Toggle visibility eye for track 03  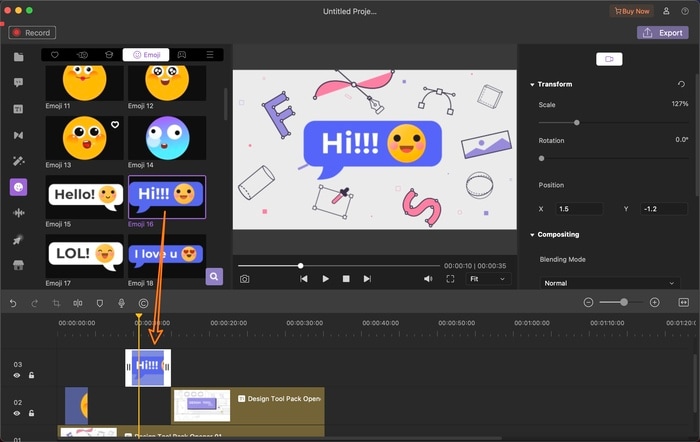click(17, 375)
